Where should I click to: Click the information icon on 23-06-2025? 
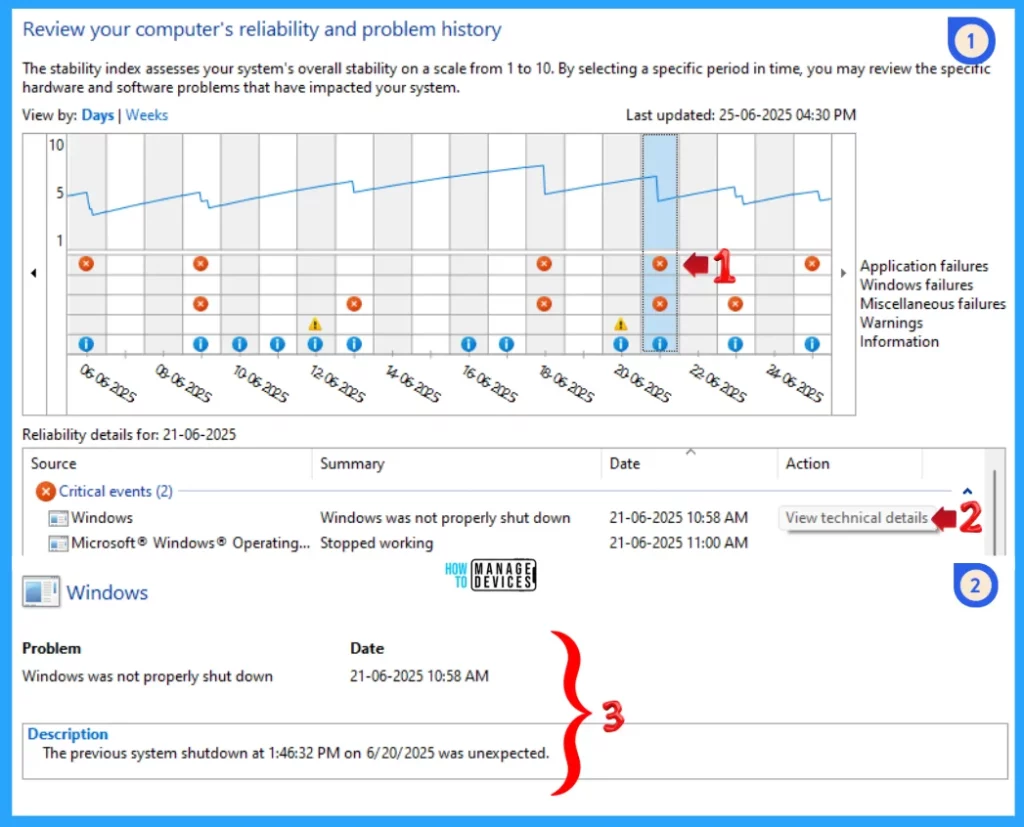coord(735,344)
